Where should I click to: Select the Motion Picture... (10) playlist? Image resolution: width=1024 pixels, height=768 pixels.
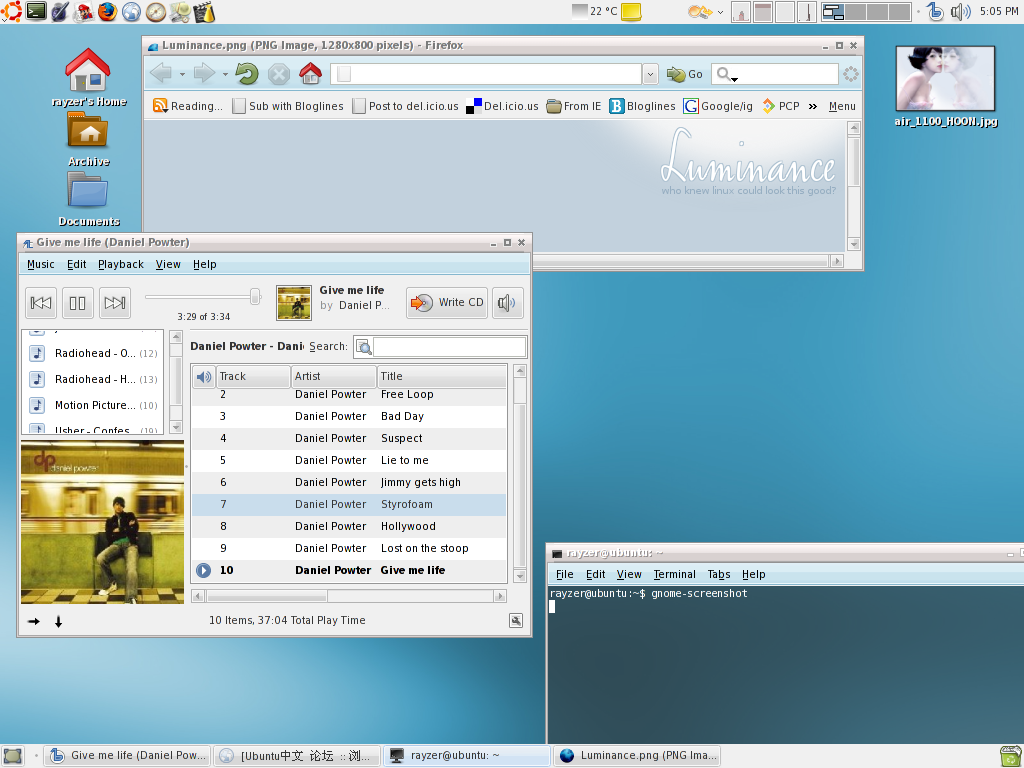pyautogui.click(x=93, y=406)
